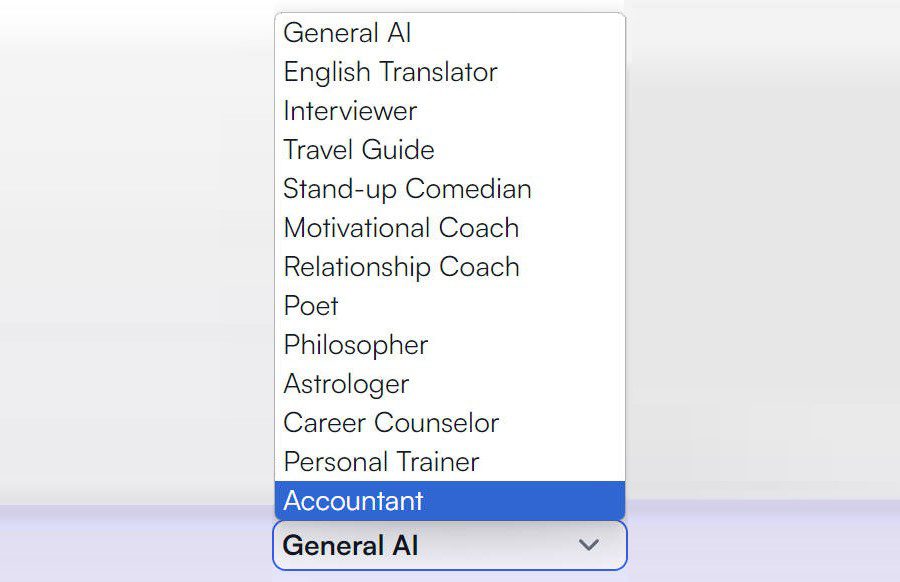Click the chevron on the dropdown control
This screenshot has width=900, height=582.
tap(591, 545)
